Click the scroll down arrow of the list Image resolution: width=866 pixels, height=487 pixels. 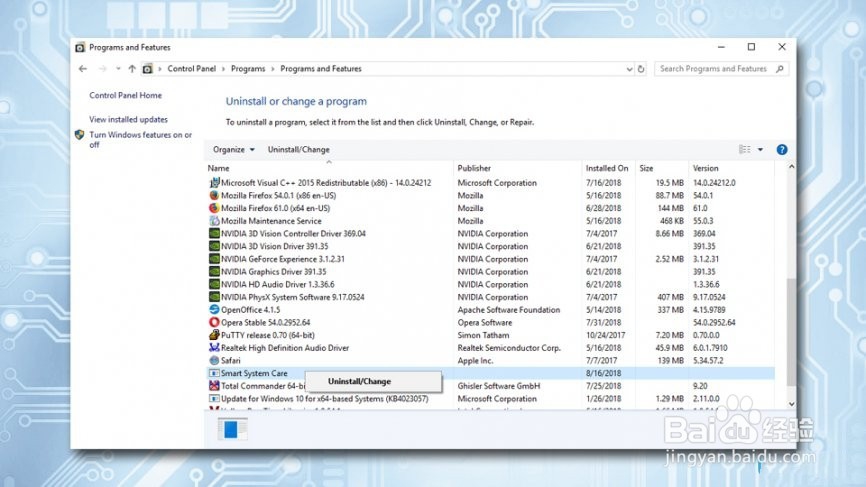point(791,404)
